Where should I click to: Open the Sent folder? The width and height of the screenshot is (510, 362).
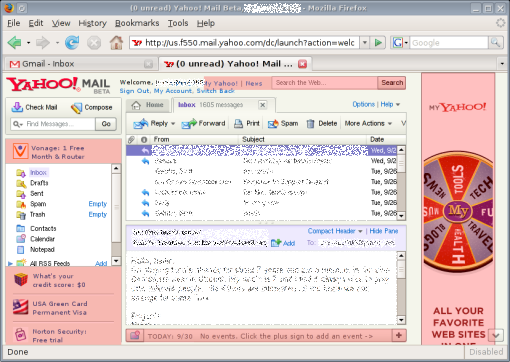point(37,193)
